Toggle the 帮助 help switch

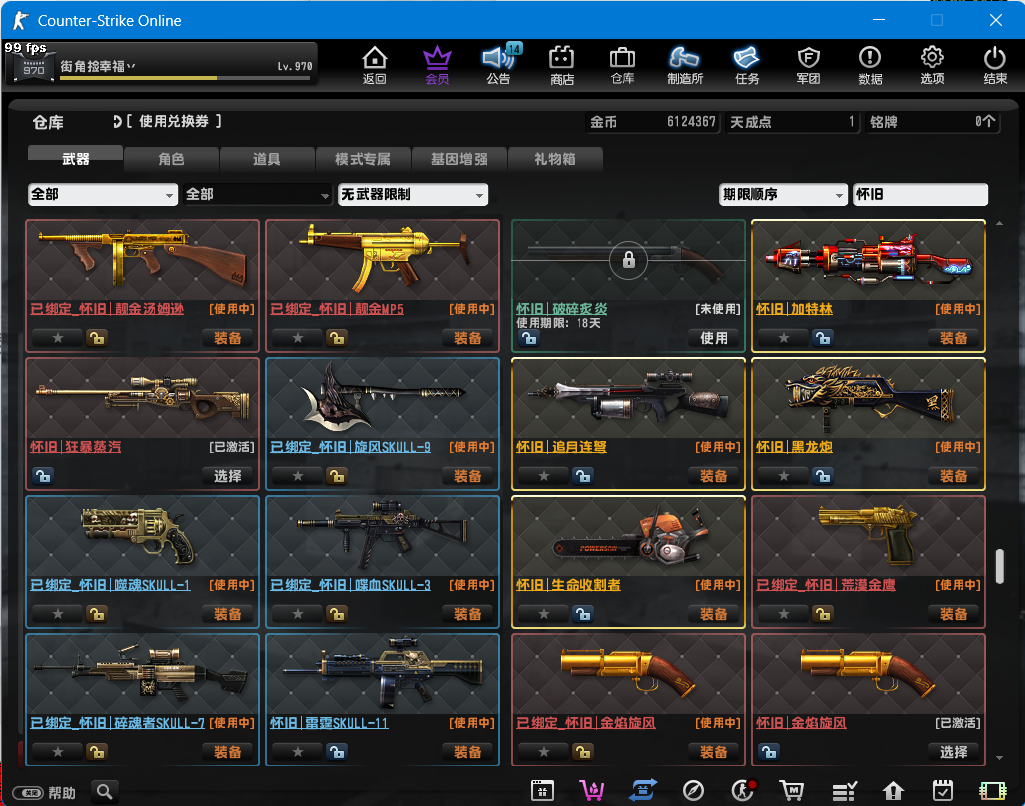click(x=29, y=793)
